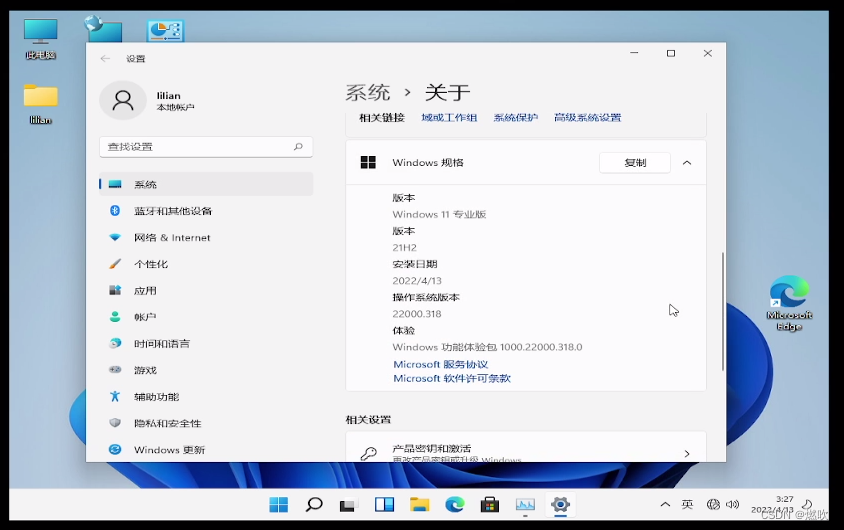This screenshot has width=844, height=530.
Task: Click the Settings gear on taskbar
Action: click(x=560, y=505)
